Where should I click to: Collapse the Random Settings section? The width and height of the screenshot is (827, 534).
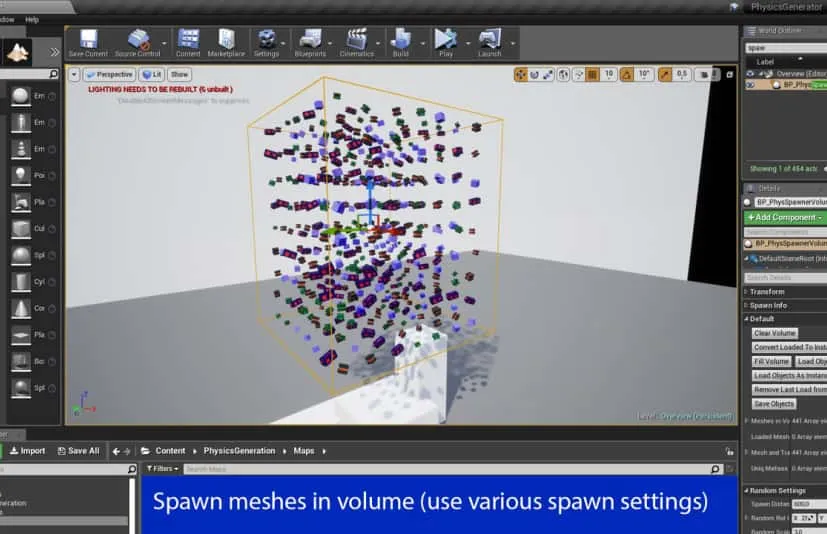tap(746, 491)
